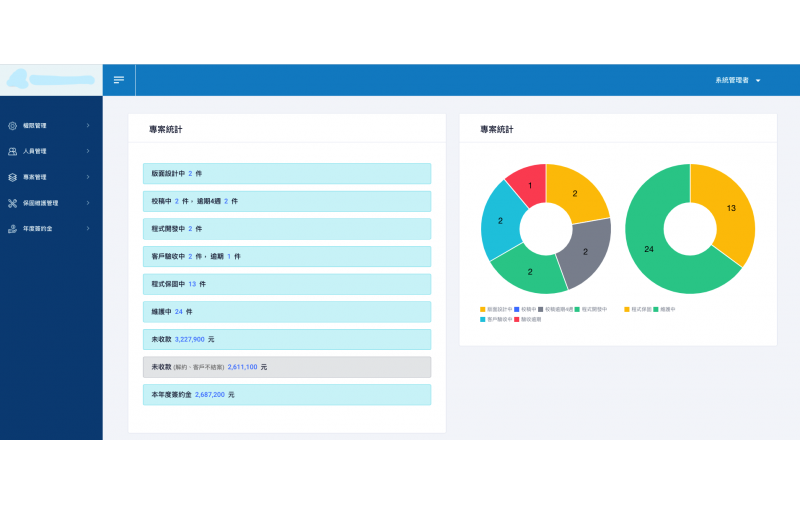Open the 保固維護管理 sidebar menu item

click(x=40, y=203)
